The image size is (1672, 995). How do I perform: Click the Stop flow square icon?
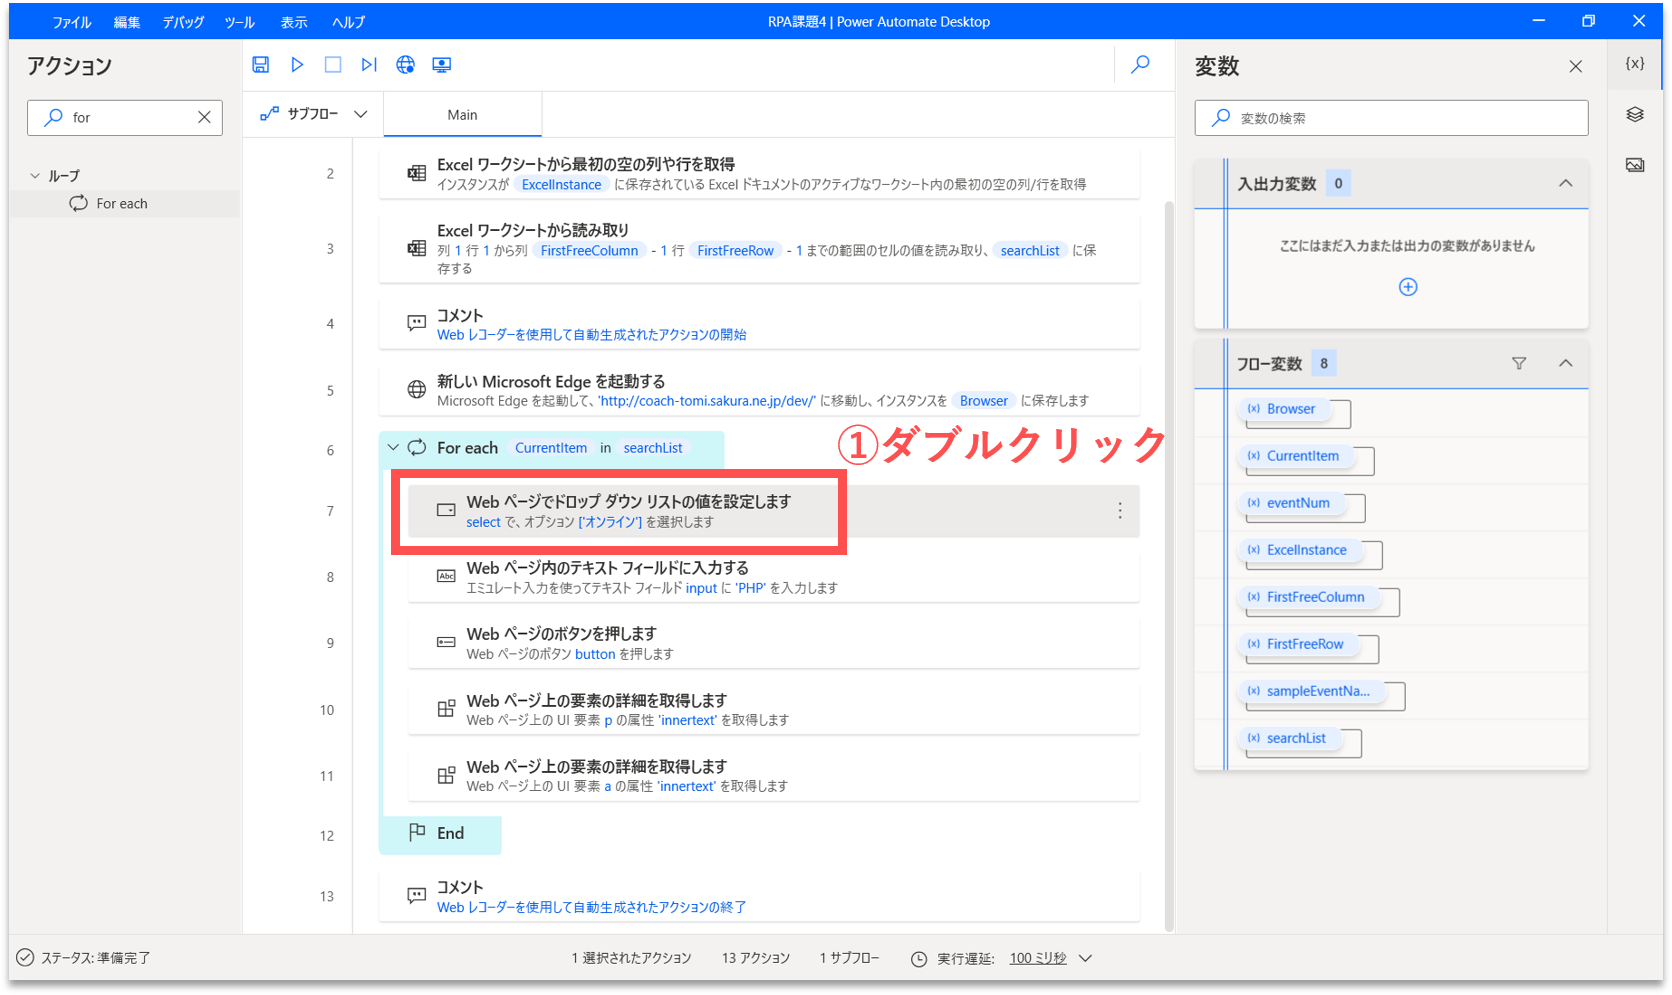(333, 65)
